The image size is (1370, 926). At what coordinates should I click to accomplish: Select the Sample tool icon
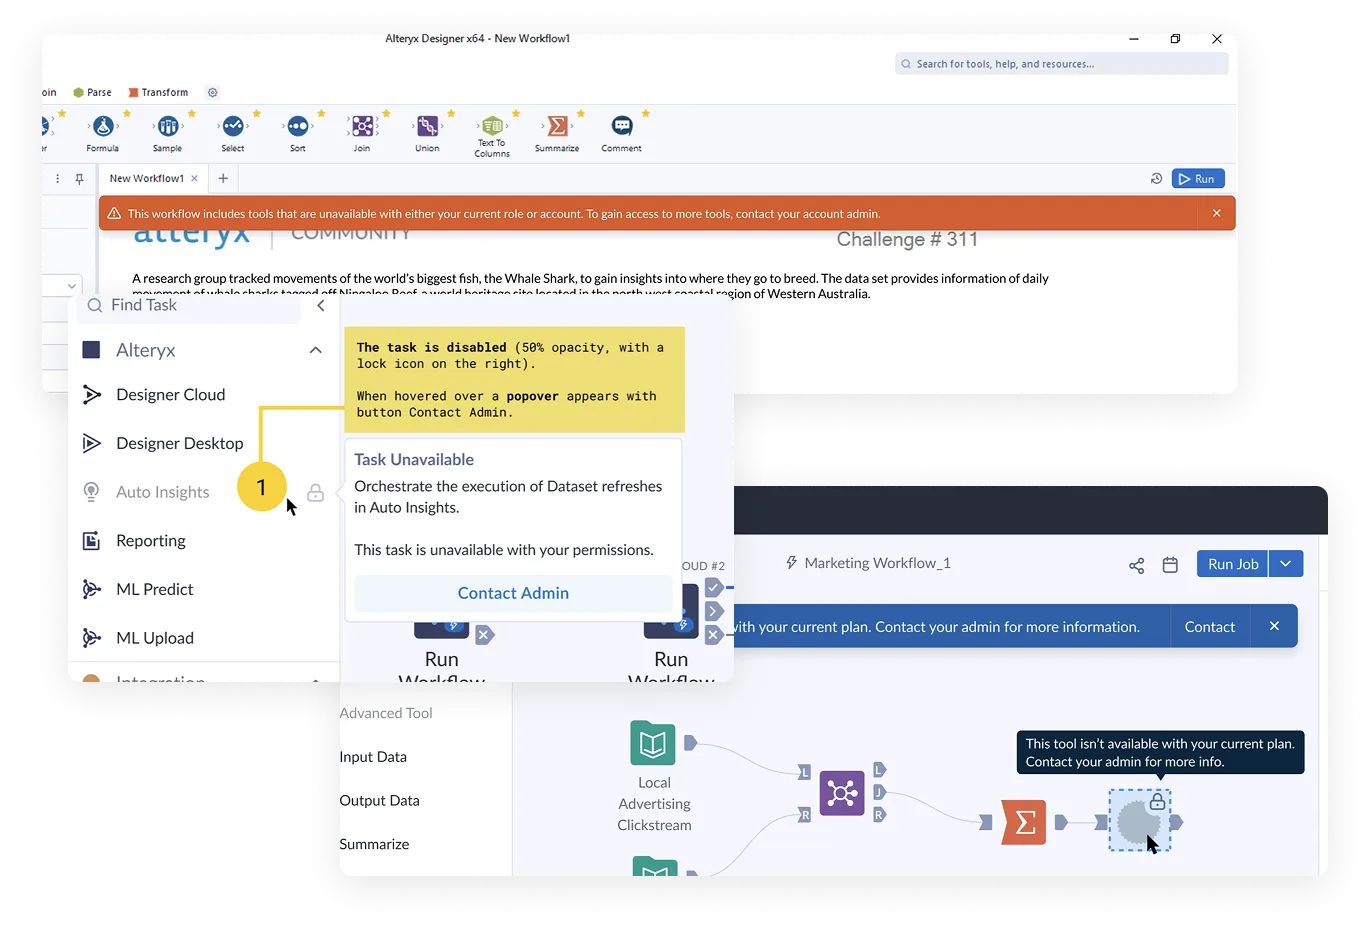point(168,126)
